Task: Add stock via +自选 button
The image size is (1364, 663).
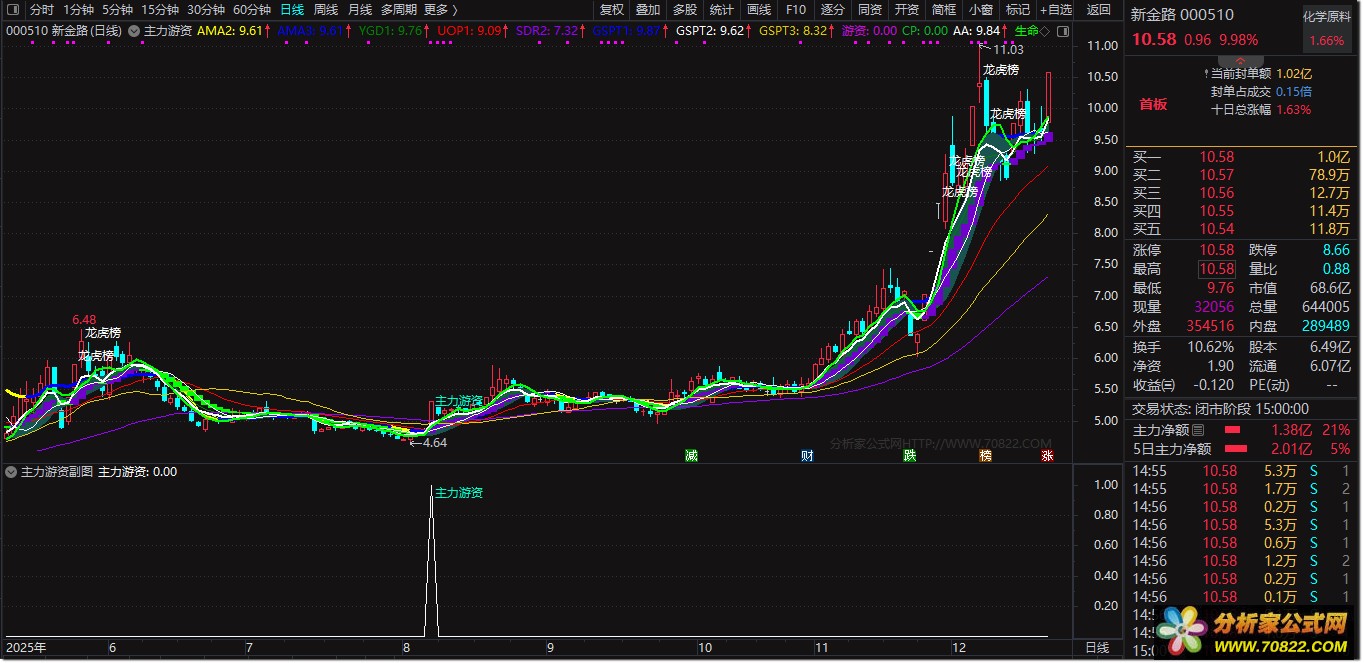Action: (x=1056, y=9)
